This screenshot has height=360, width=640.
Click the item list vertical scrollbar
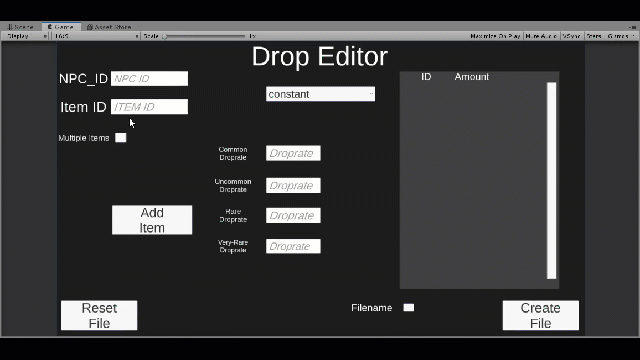coord(551,181)
